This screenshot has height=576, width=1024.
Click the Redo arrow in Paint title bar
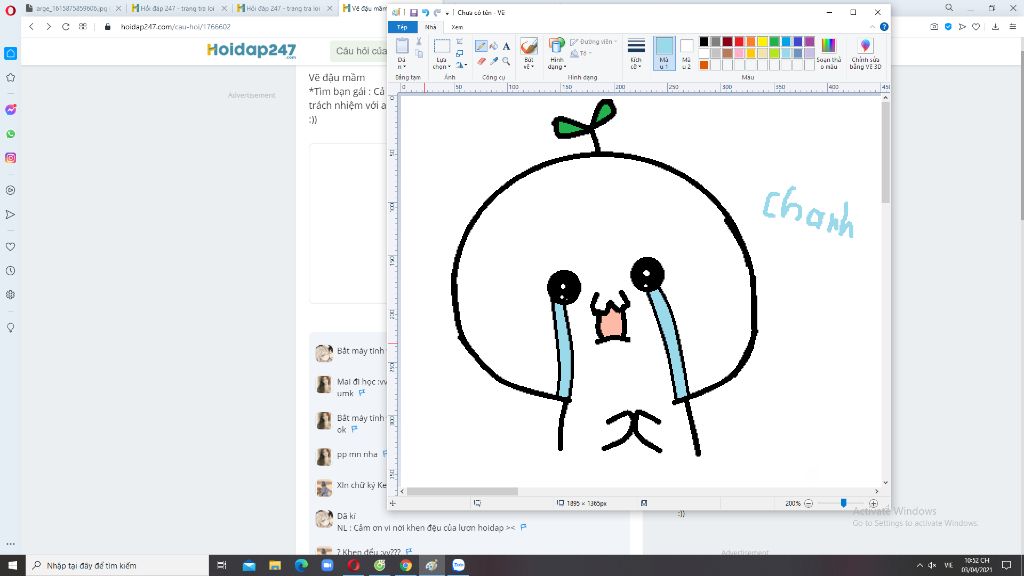[437, 12]
